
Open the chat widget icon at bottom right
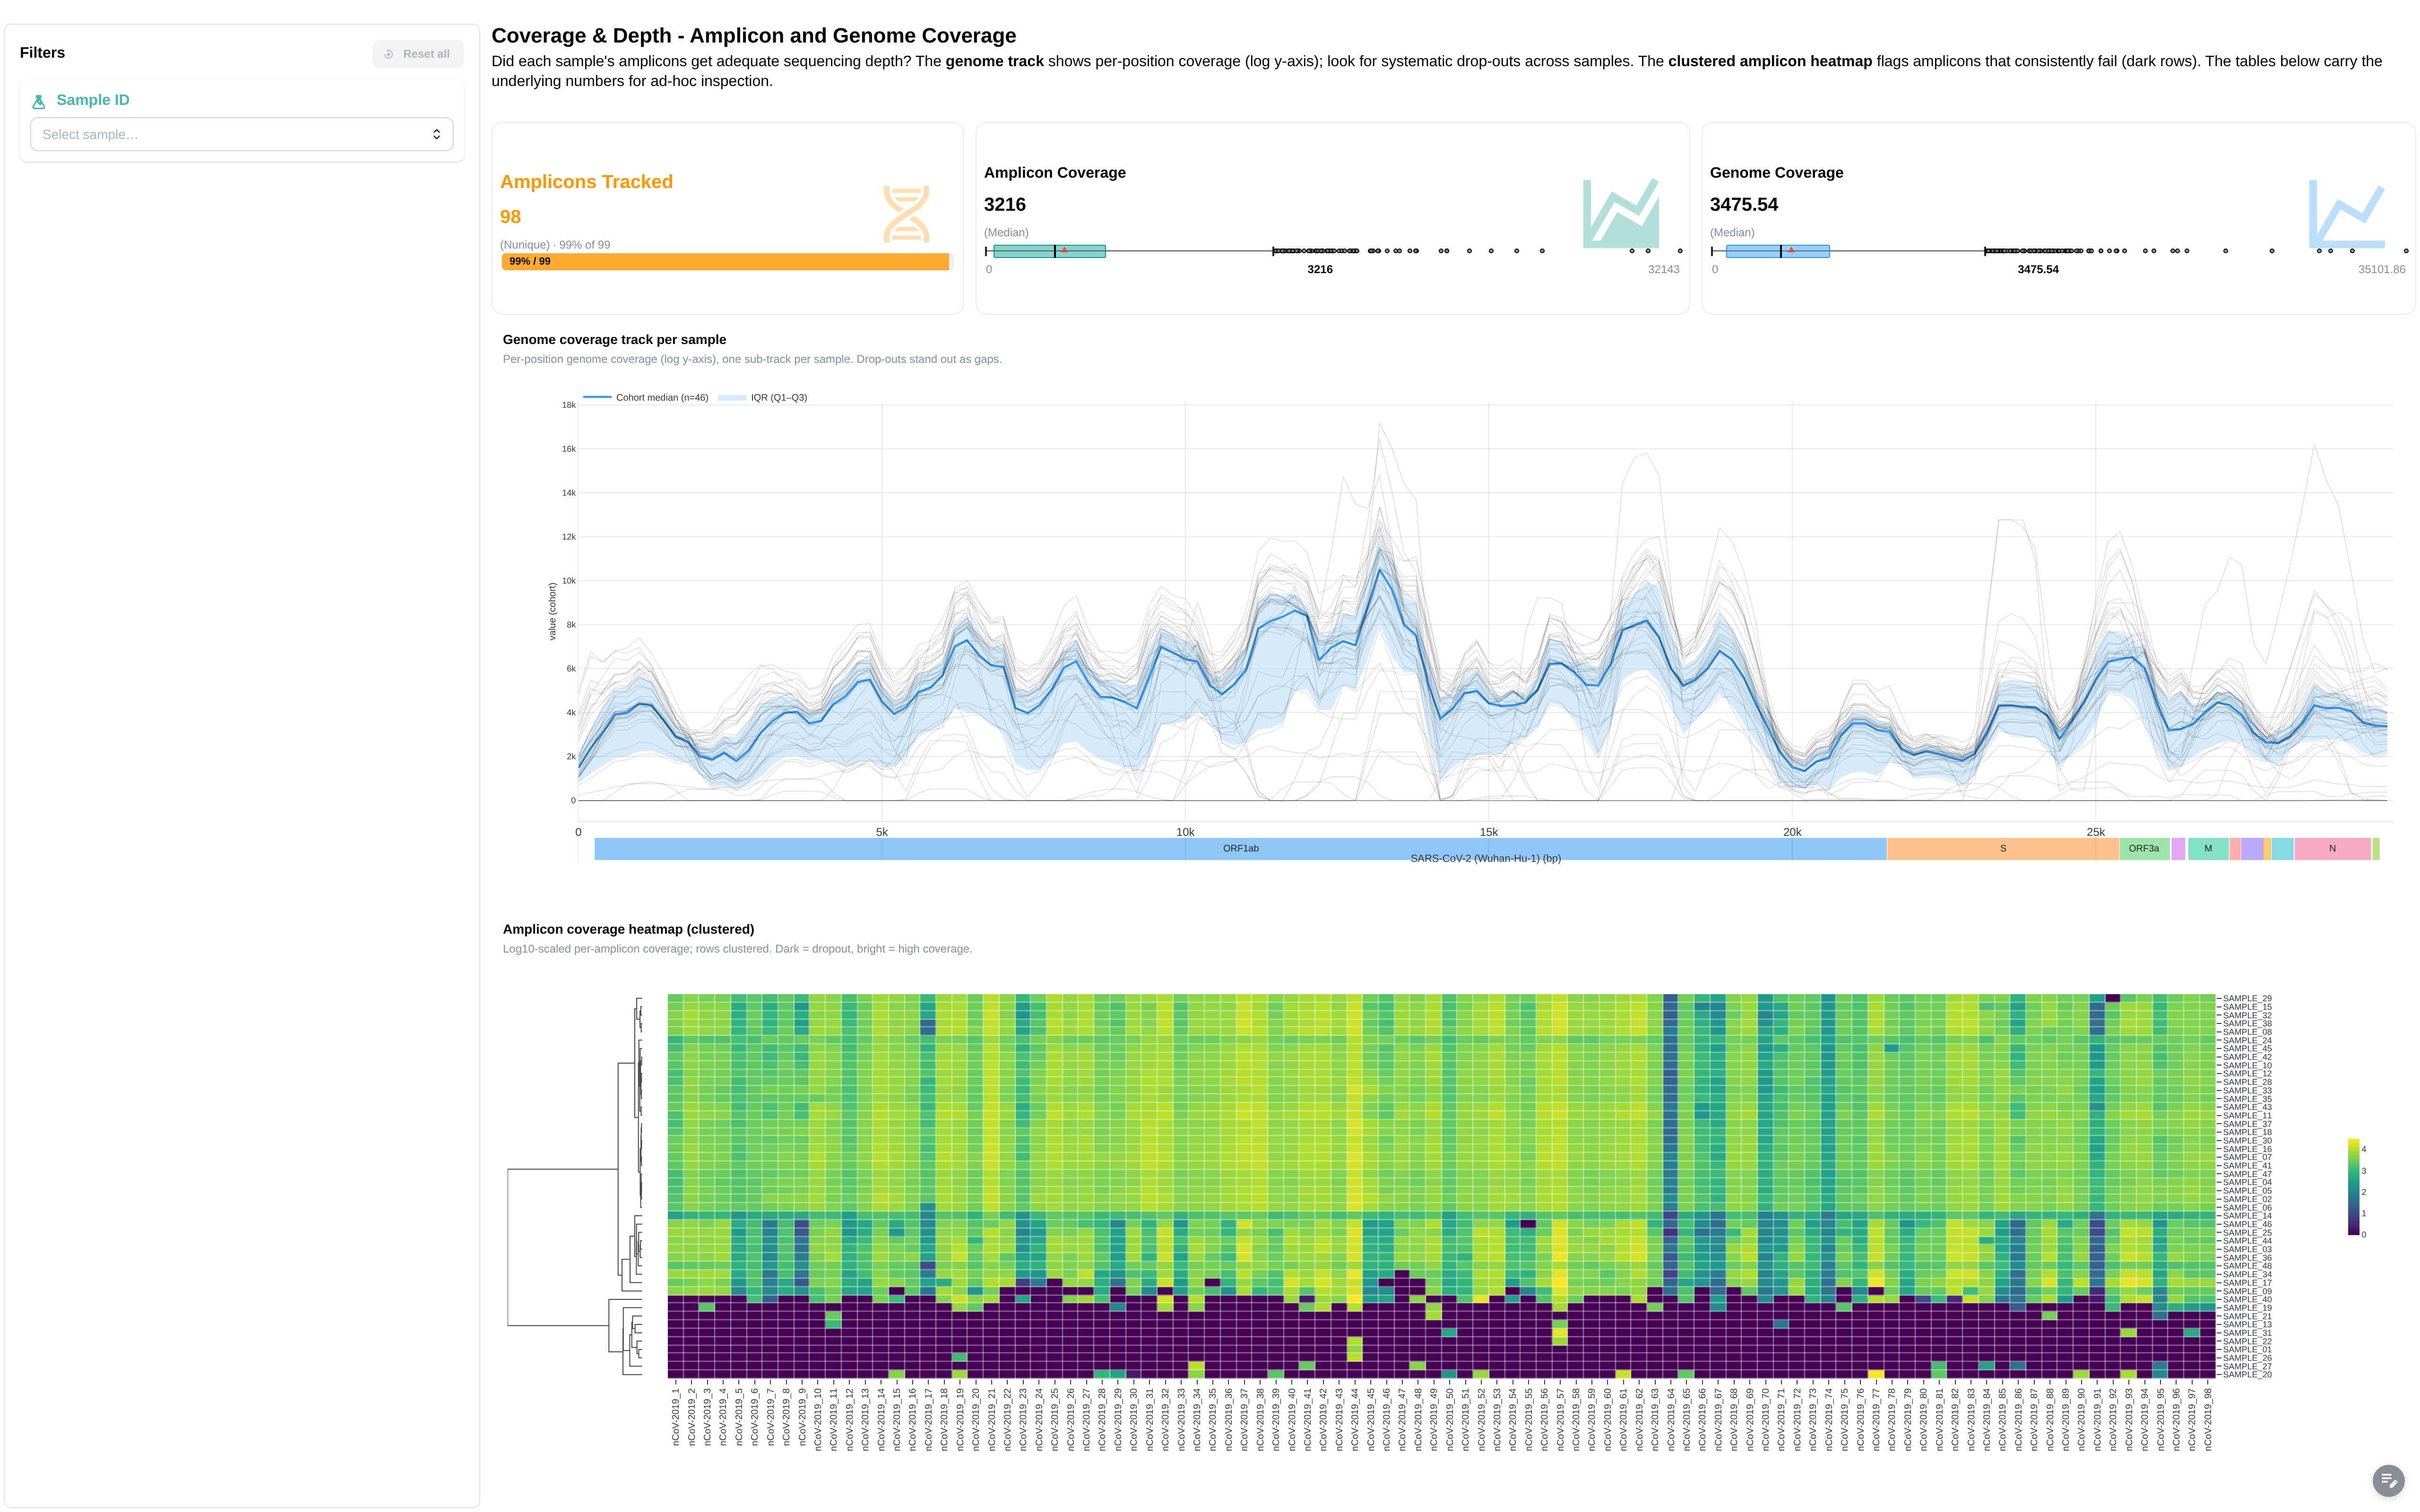click(x=2388, y=1479)
